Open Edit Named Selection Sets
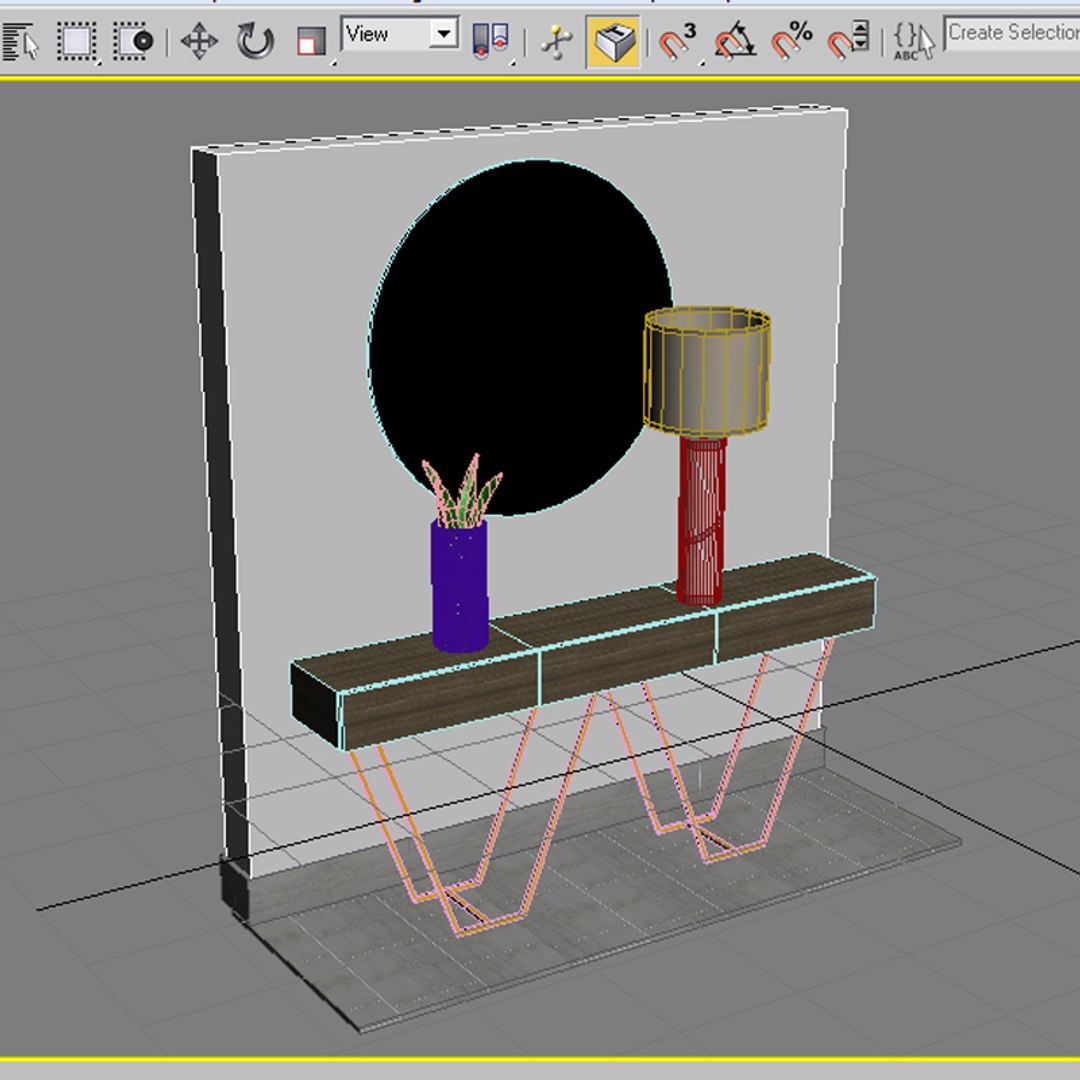Screen dimensions: 1080x1080 (913, 41)
